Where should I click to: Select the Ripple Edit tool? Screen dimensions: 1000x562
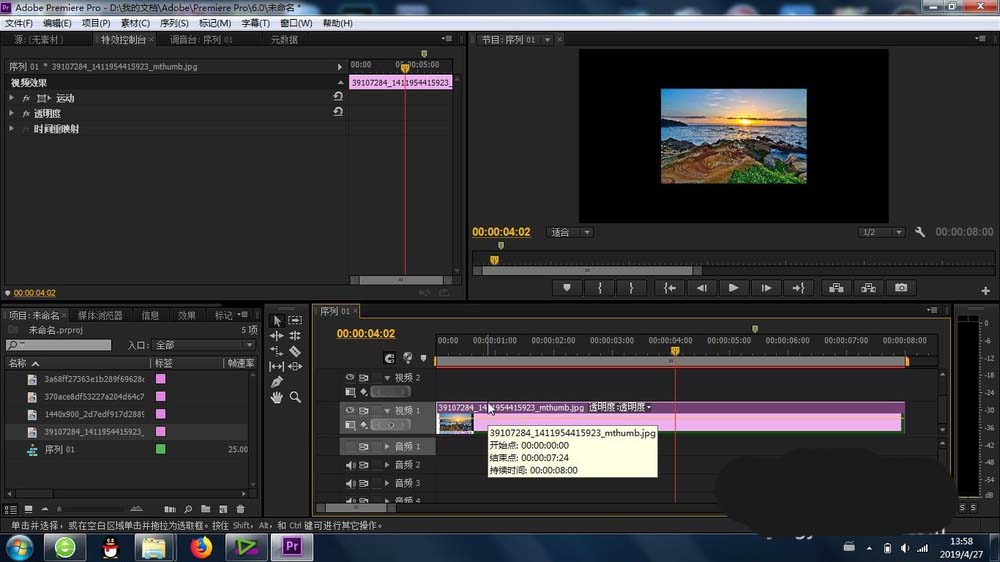click(x=277, y=336)
